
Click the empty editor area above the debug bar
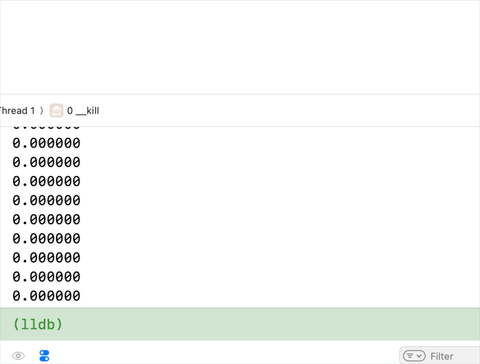(240, 47)
